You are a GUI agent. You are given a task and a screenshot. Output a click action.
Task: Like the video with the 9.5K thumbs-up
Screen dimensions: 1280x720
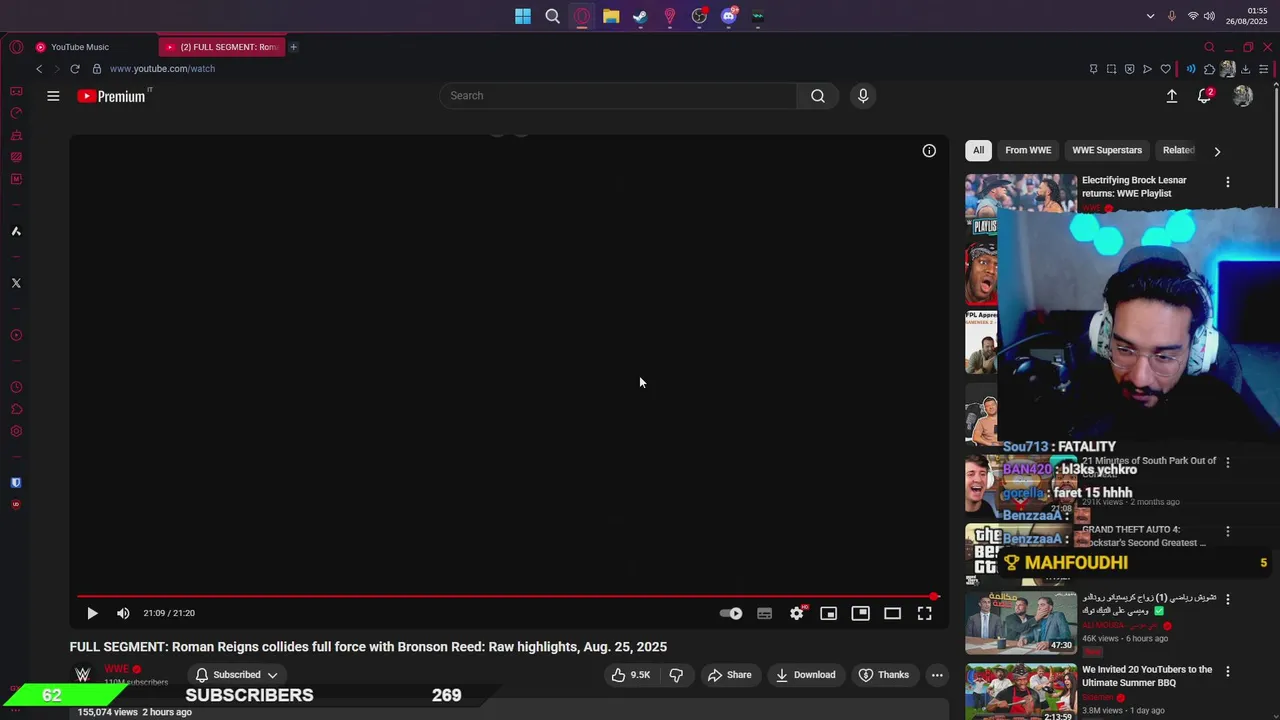click(x=631, y=675)
